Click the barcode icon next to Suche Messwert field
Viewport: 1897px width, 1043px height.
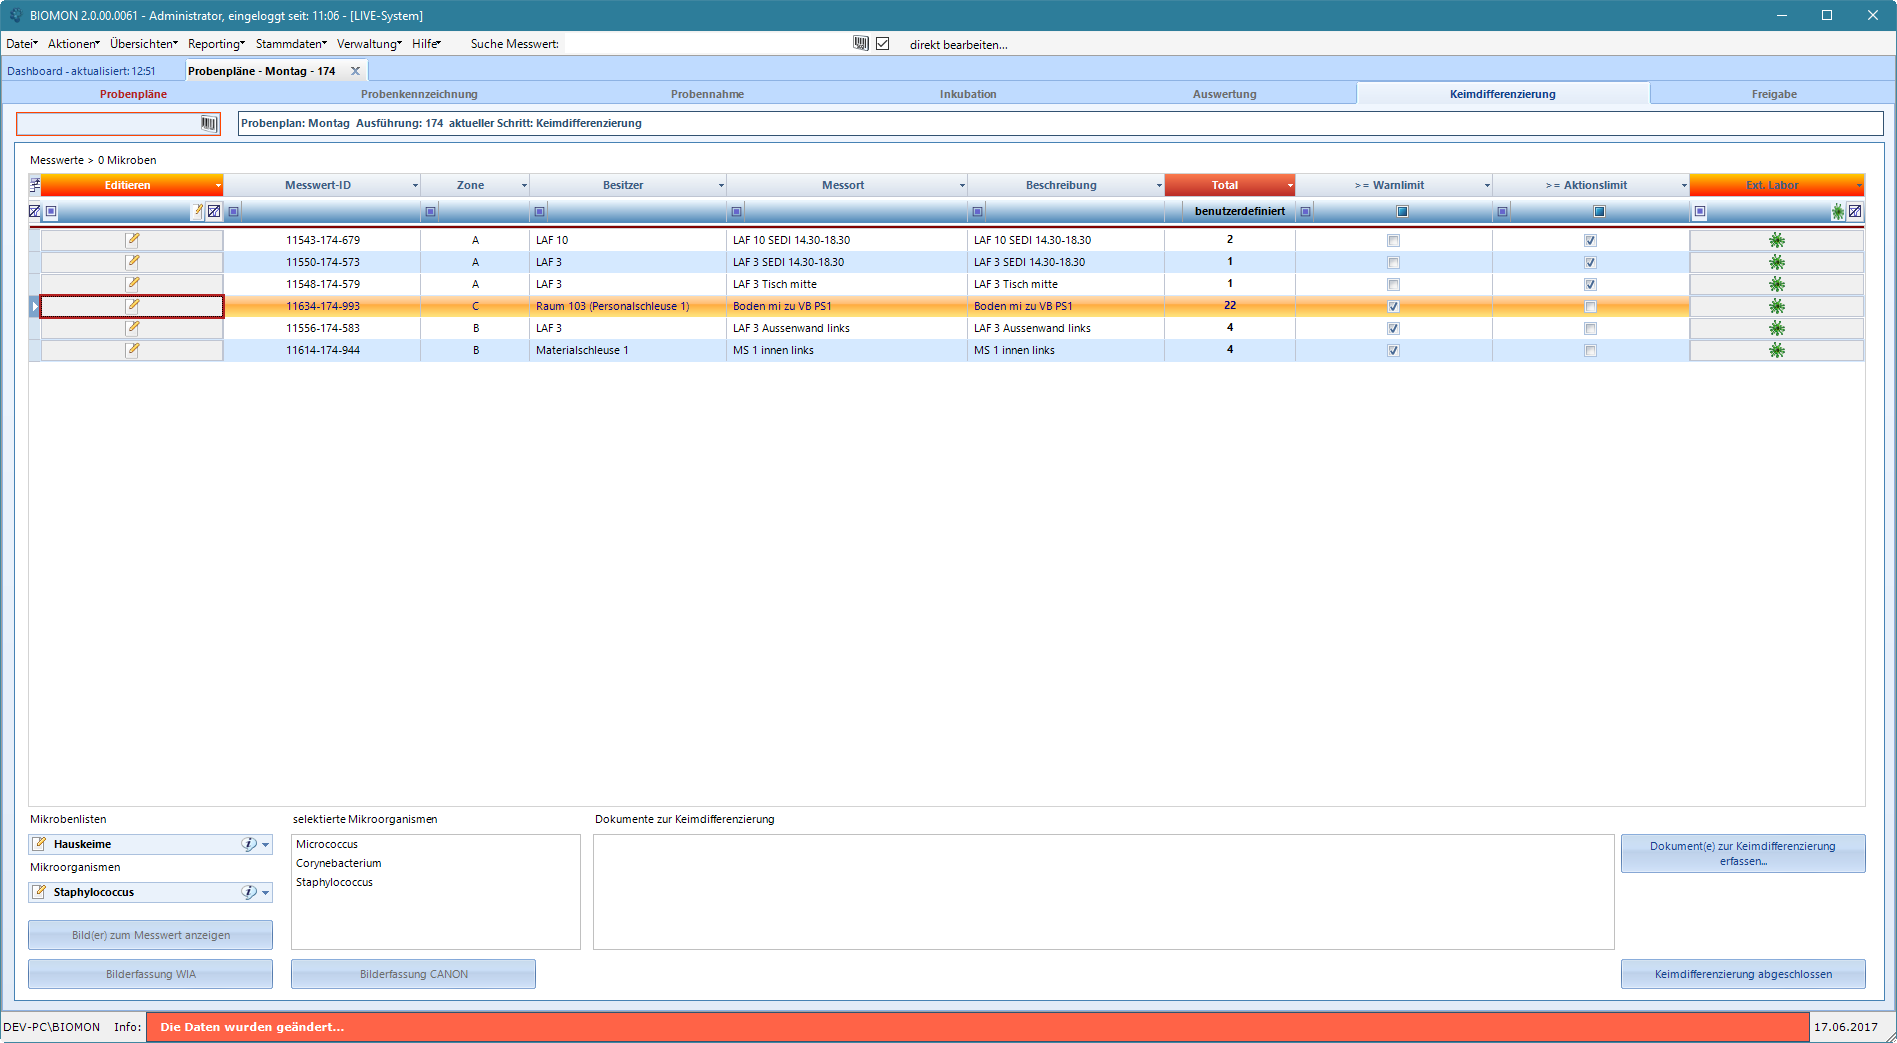tap(861, 43)
